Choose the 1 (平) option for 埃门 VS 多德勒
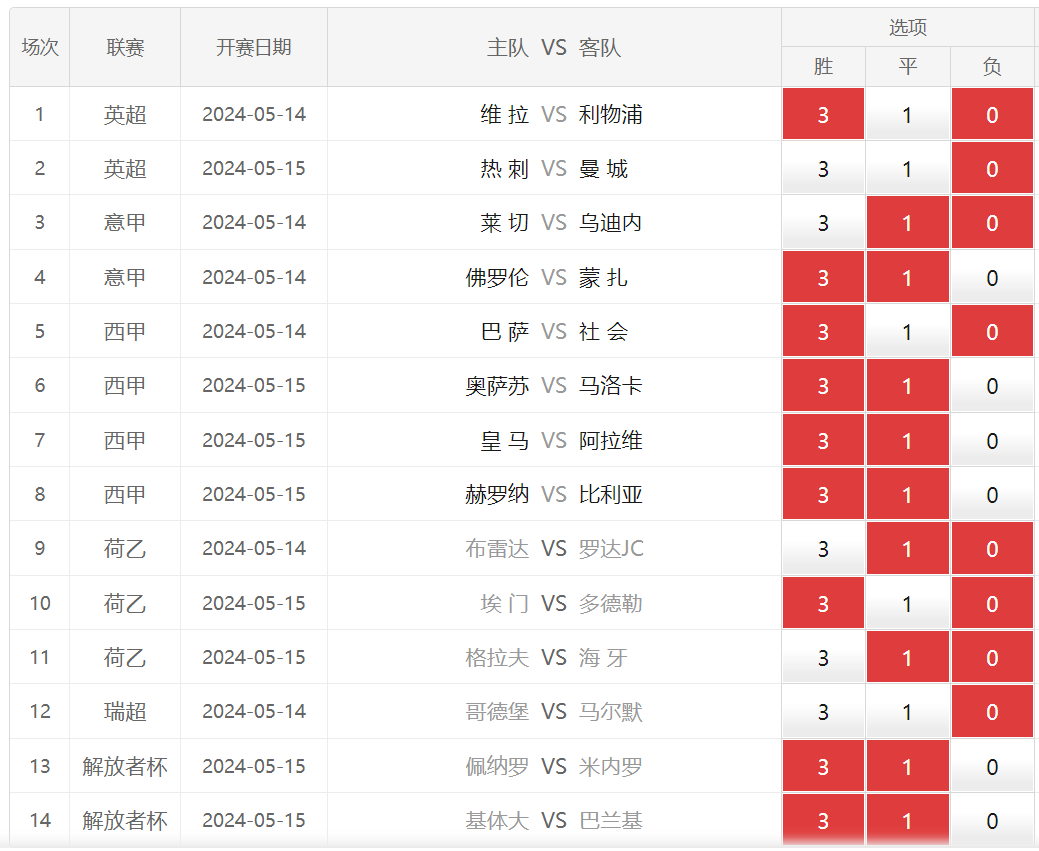1039x851 pixels. (907, 603)
